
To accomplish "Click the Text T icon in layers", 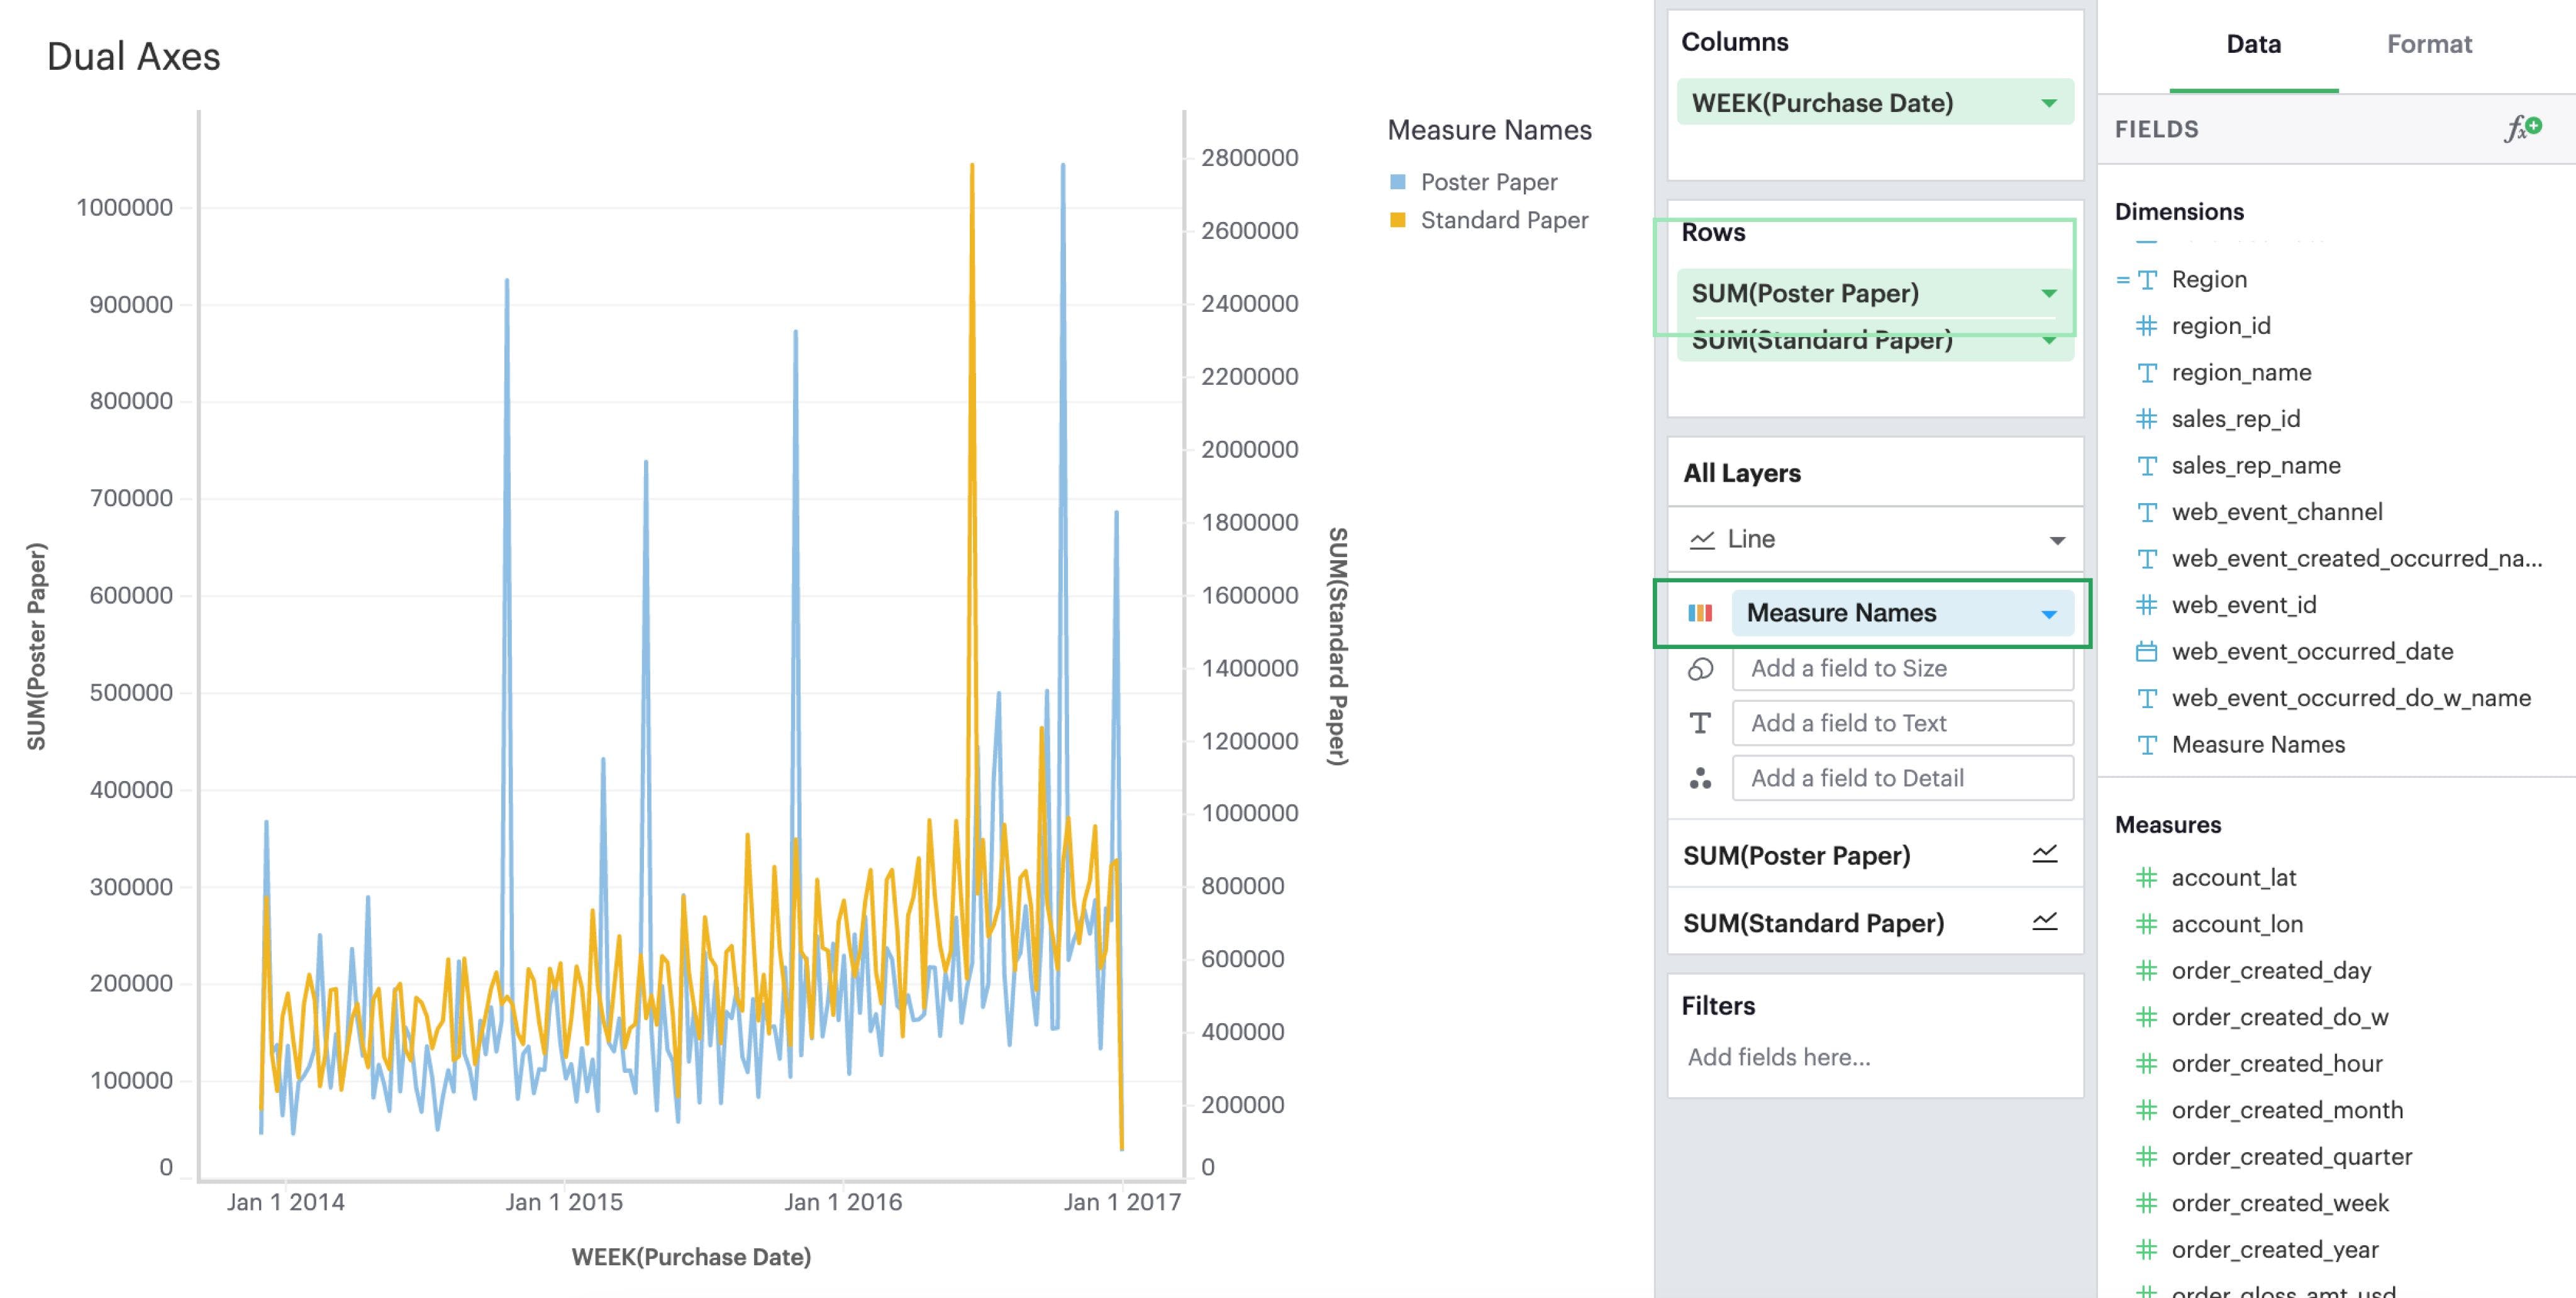I will click(1700, 723).
